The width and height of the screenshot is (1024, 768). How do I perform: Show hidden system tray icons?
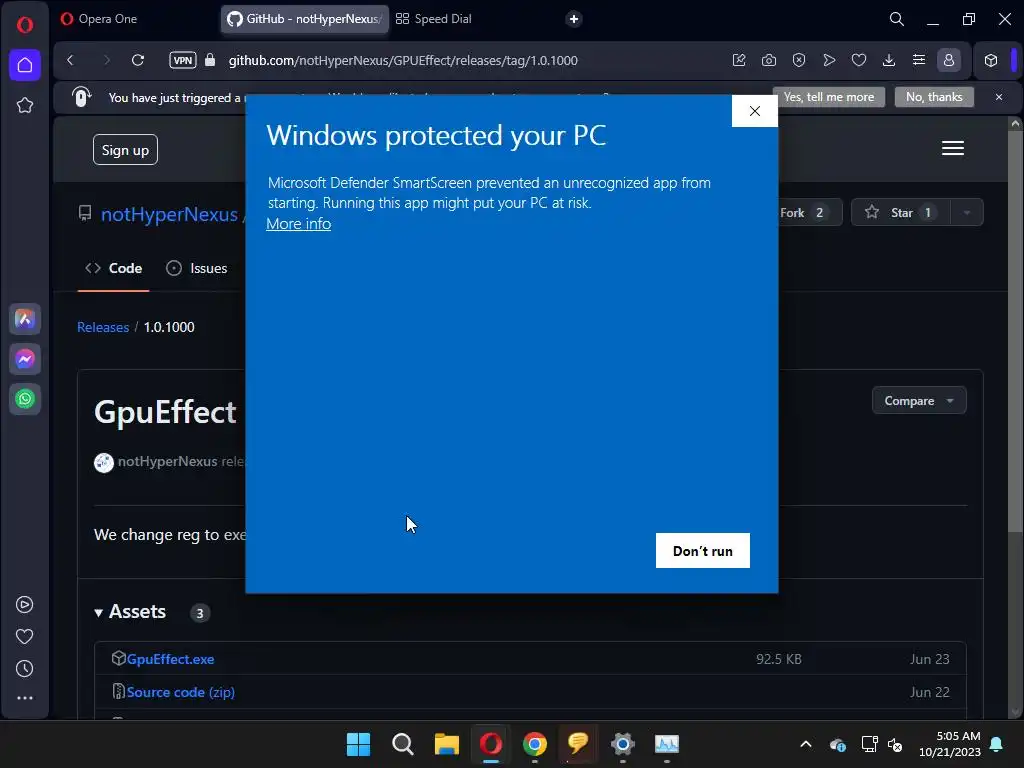tap(806, 744)
